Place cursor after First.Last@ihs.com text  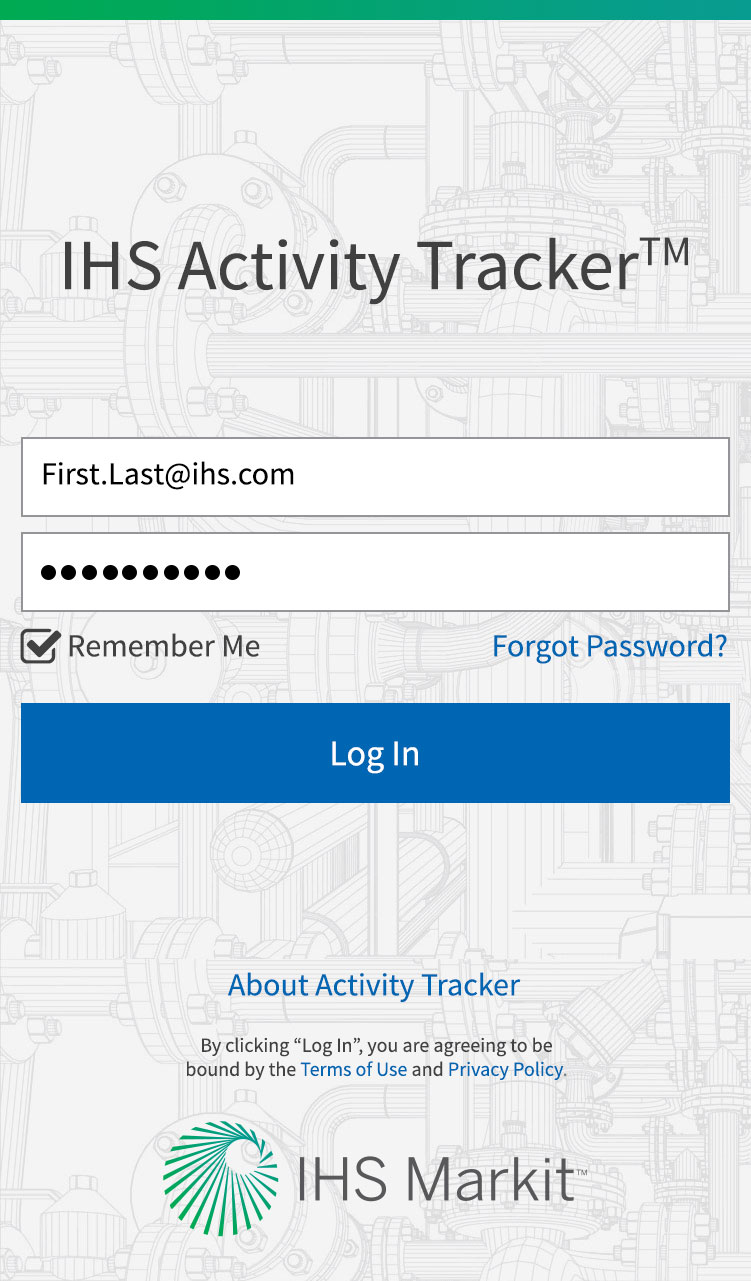(x=297, y=474)
